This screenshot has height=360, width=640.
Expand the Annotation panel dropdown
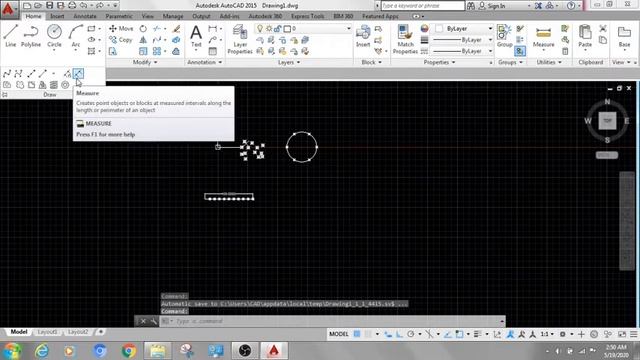[x=204, y=62]
